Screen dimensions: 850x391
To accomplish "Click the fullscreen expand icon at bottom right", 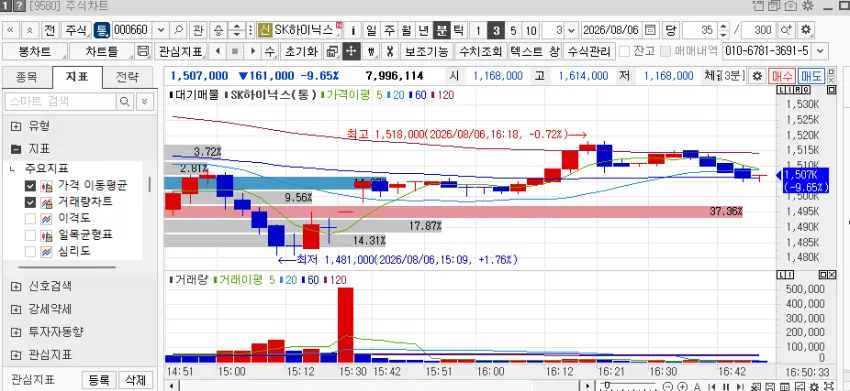I will [x=828, y=386].
